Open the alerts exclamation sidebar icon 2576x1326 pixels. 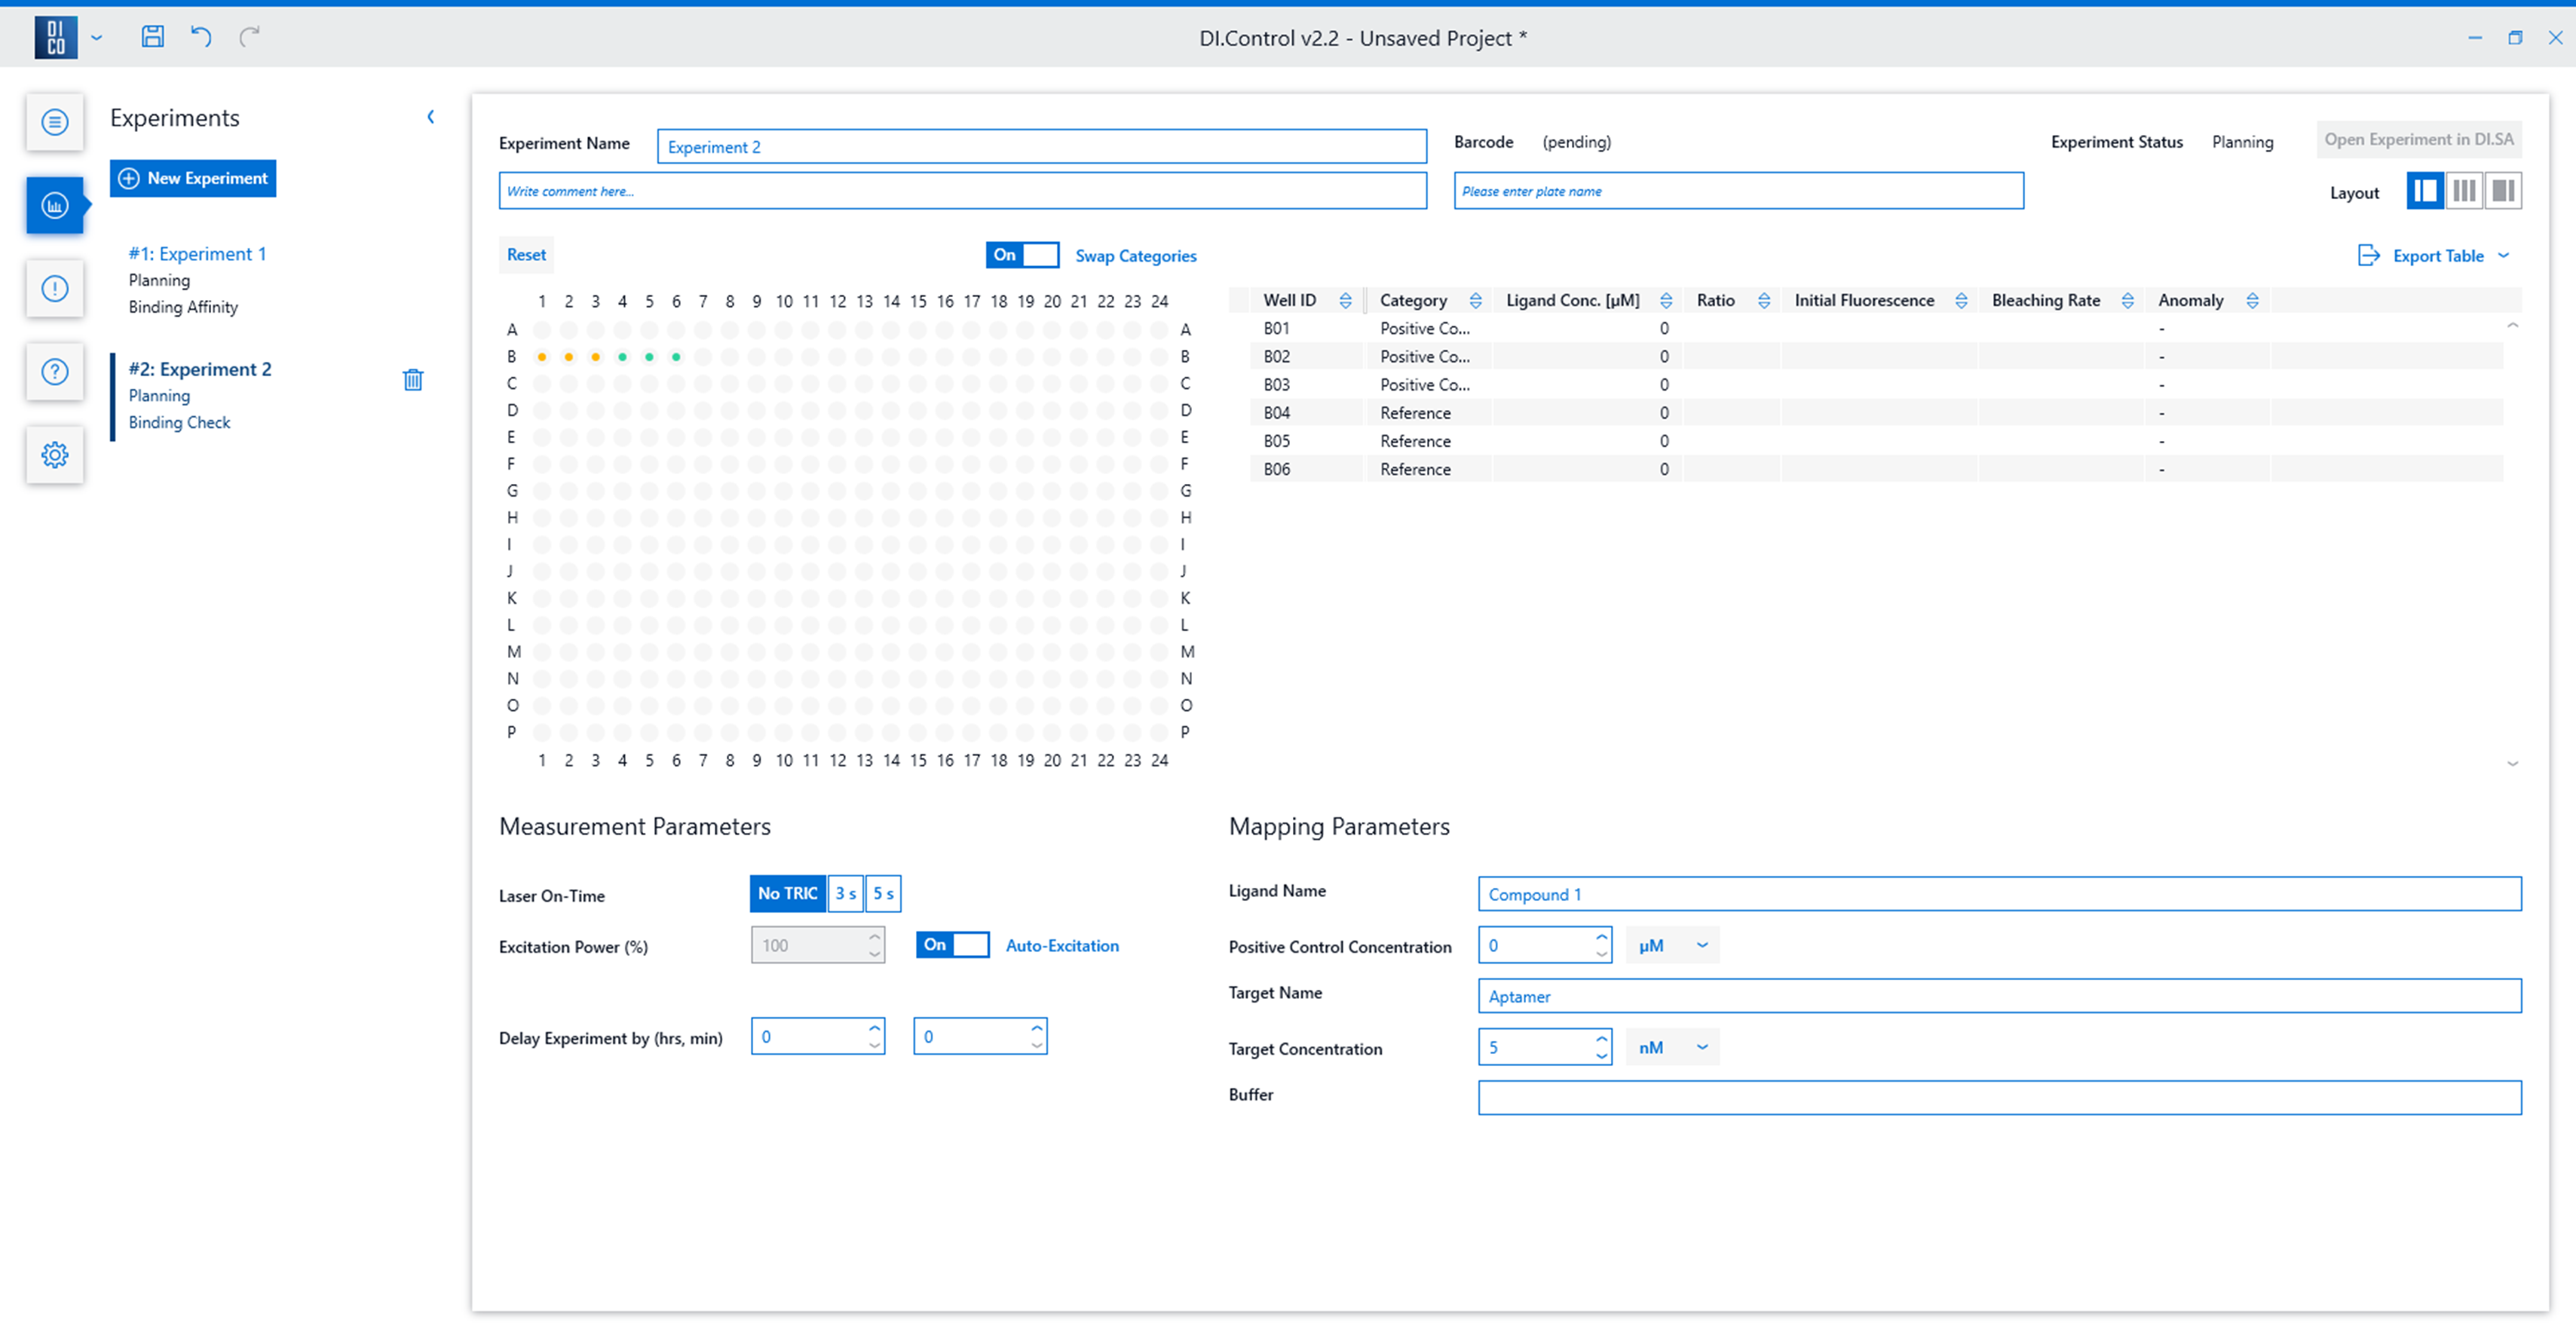coord(55,289)
